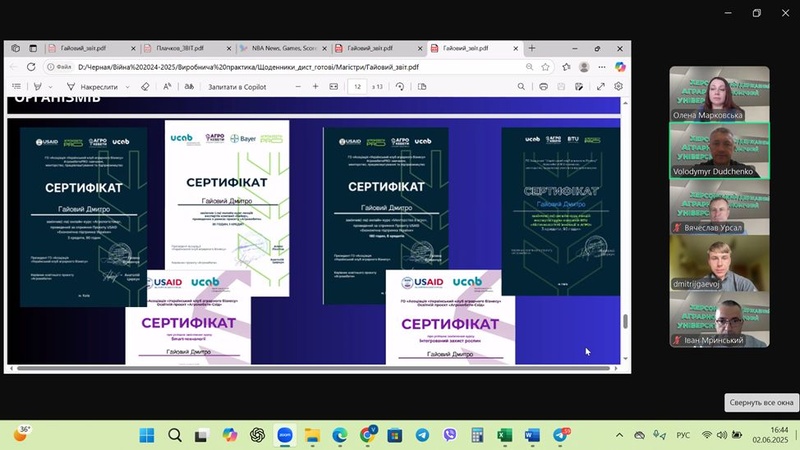Open the translate icon in PDF toolbar
This screenshot has width=800, height=450.
(x=189, y=87)
